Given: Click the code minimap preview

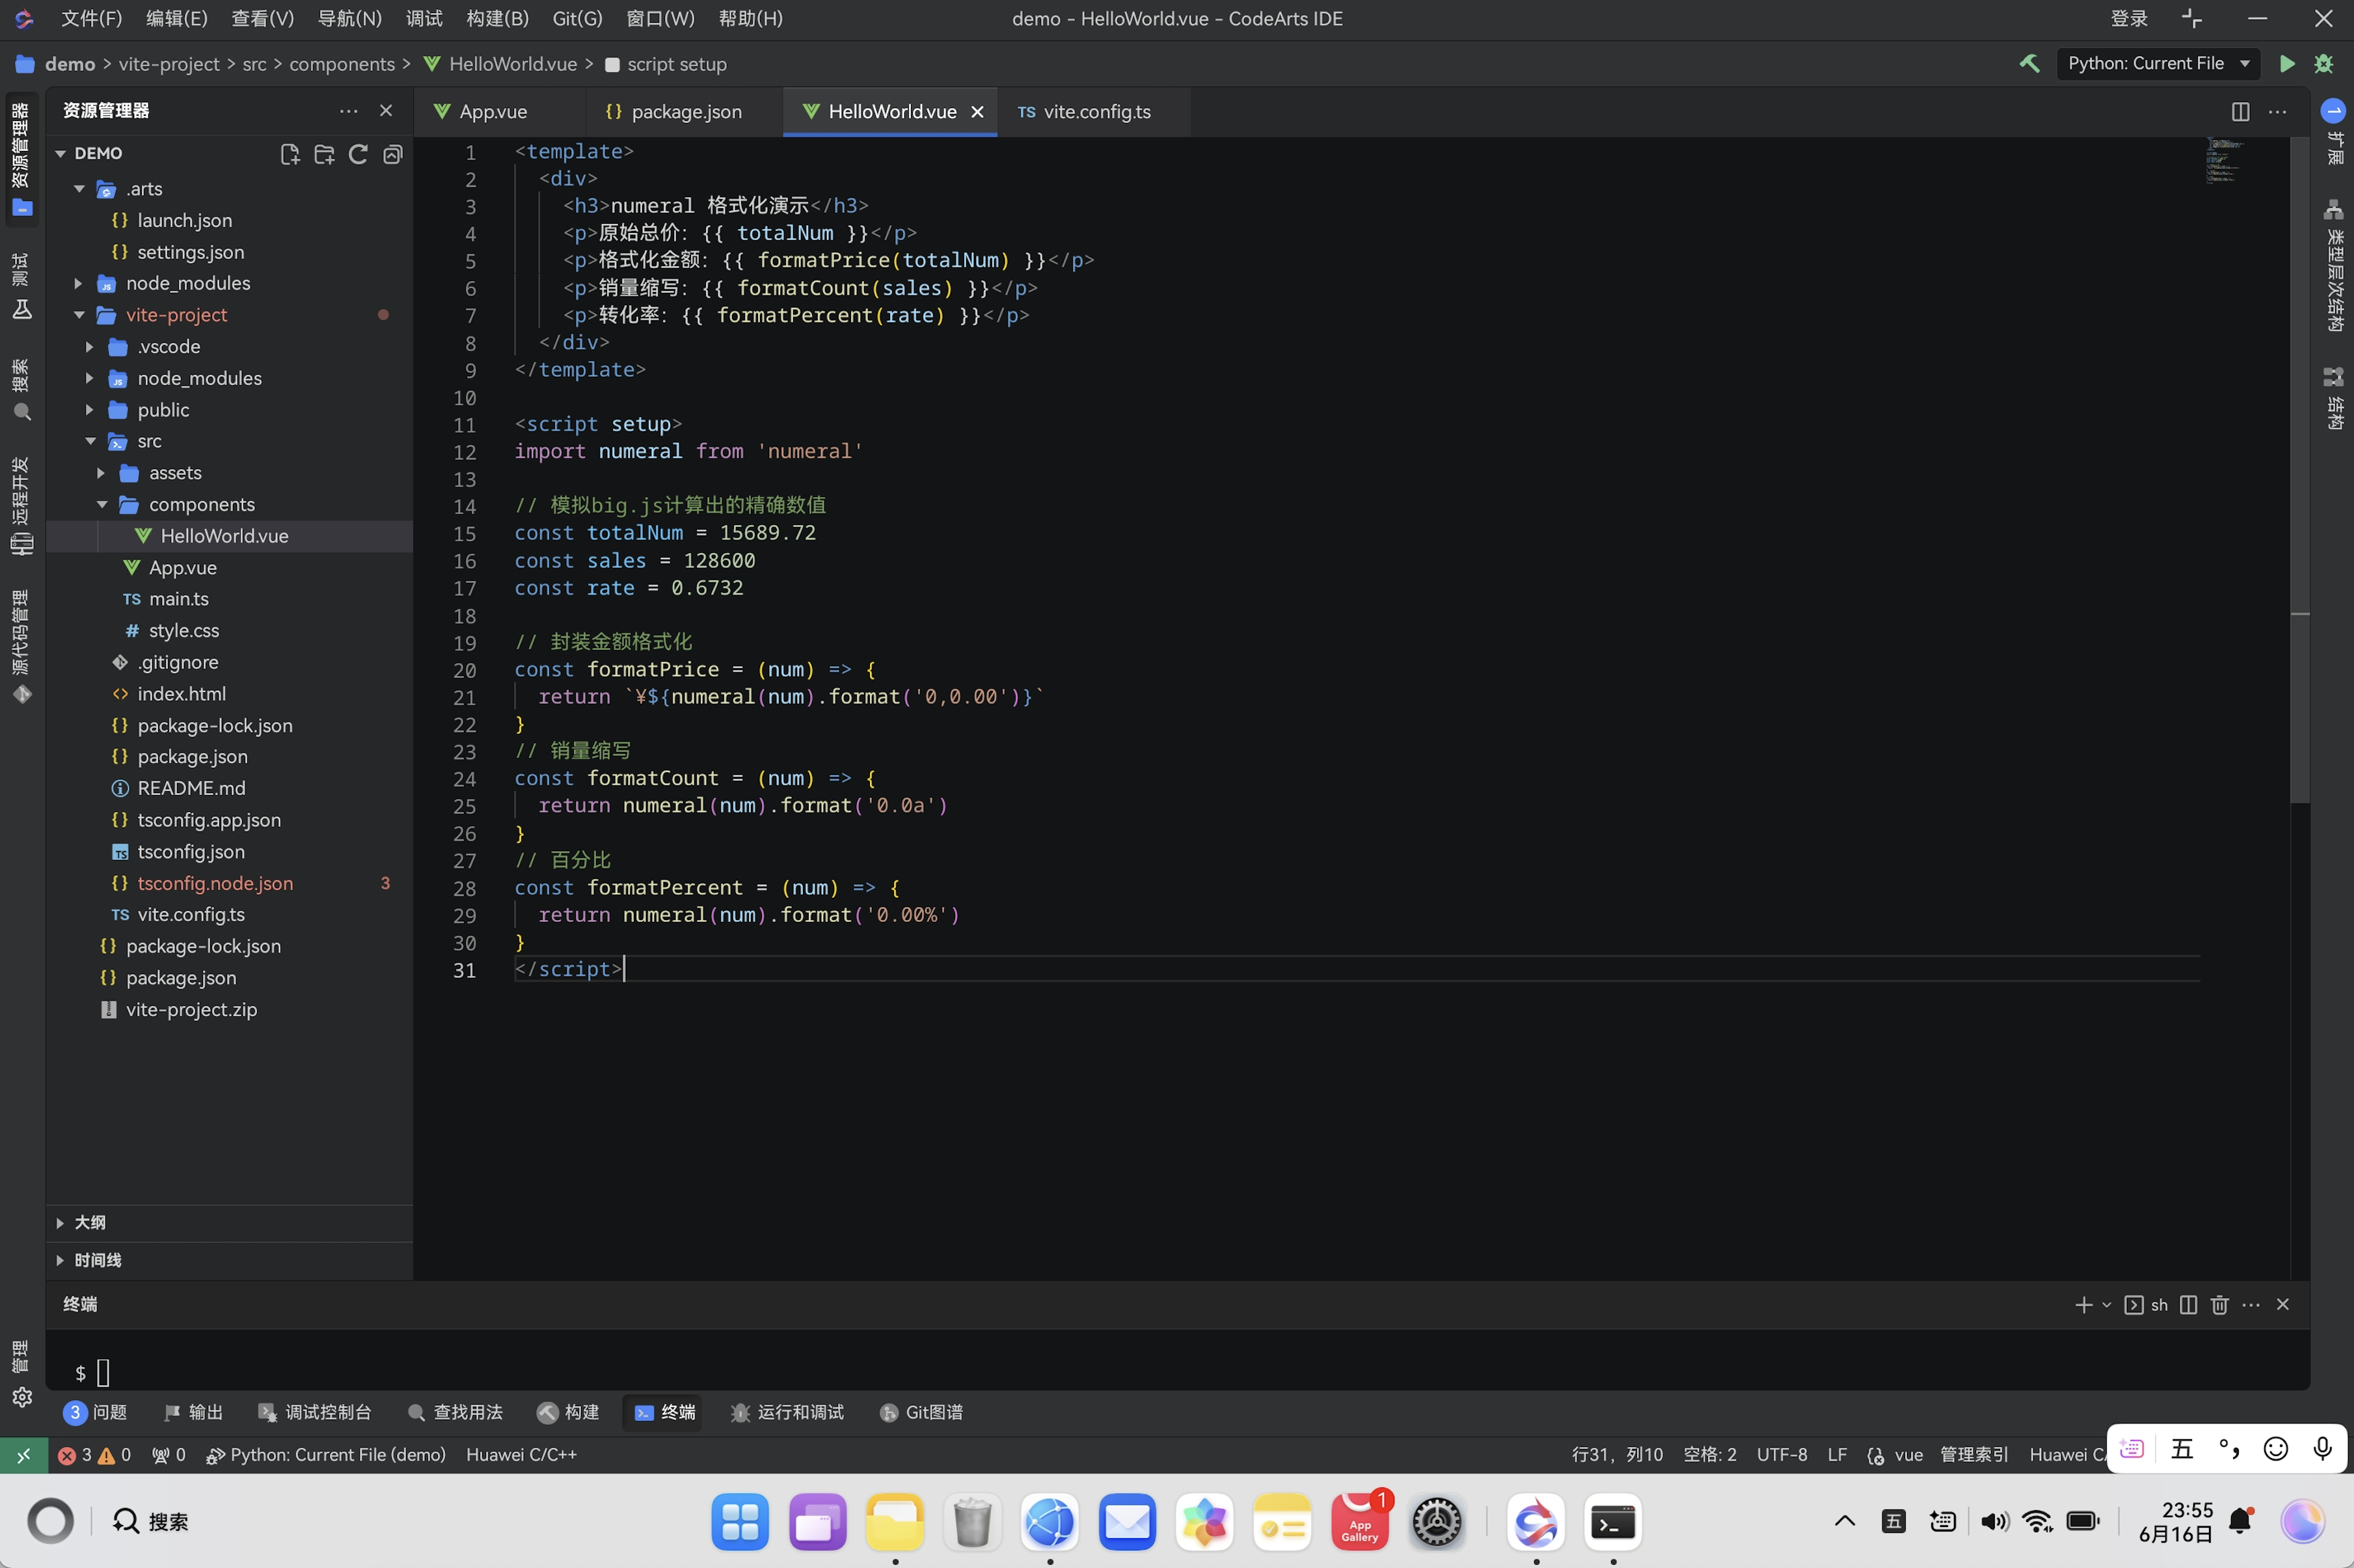Looking at the screenshot, I should tap(2224, 162).
